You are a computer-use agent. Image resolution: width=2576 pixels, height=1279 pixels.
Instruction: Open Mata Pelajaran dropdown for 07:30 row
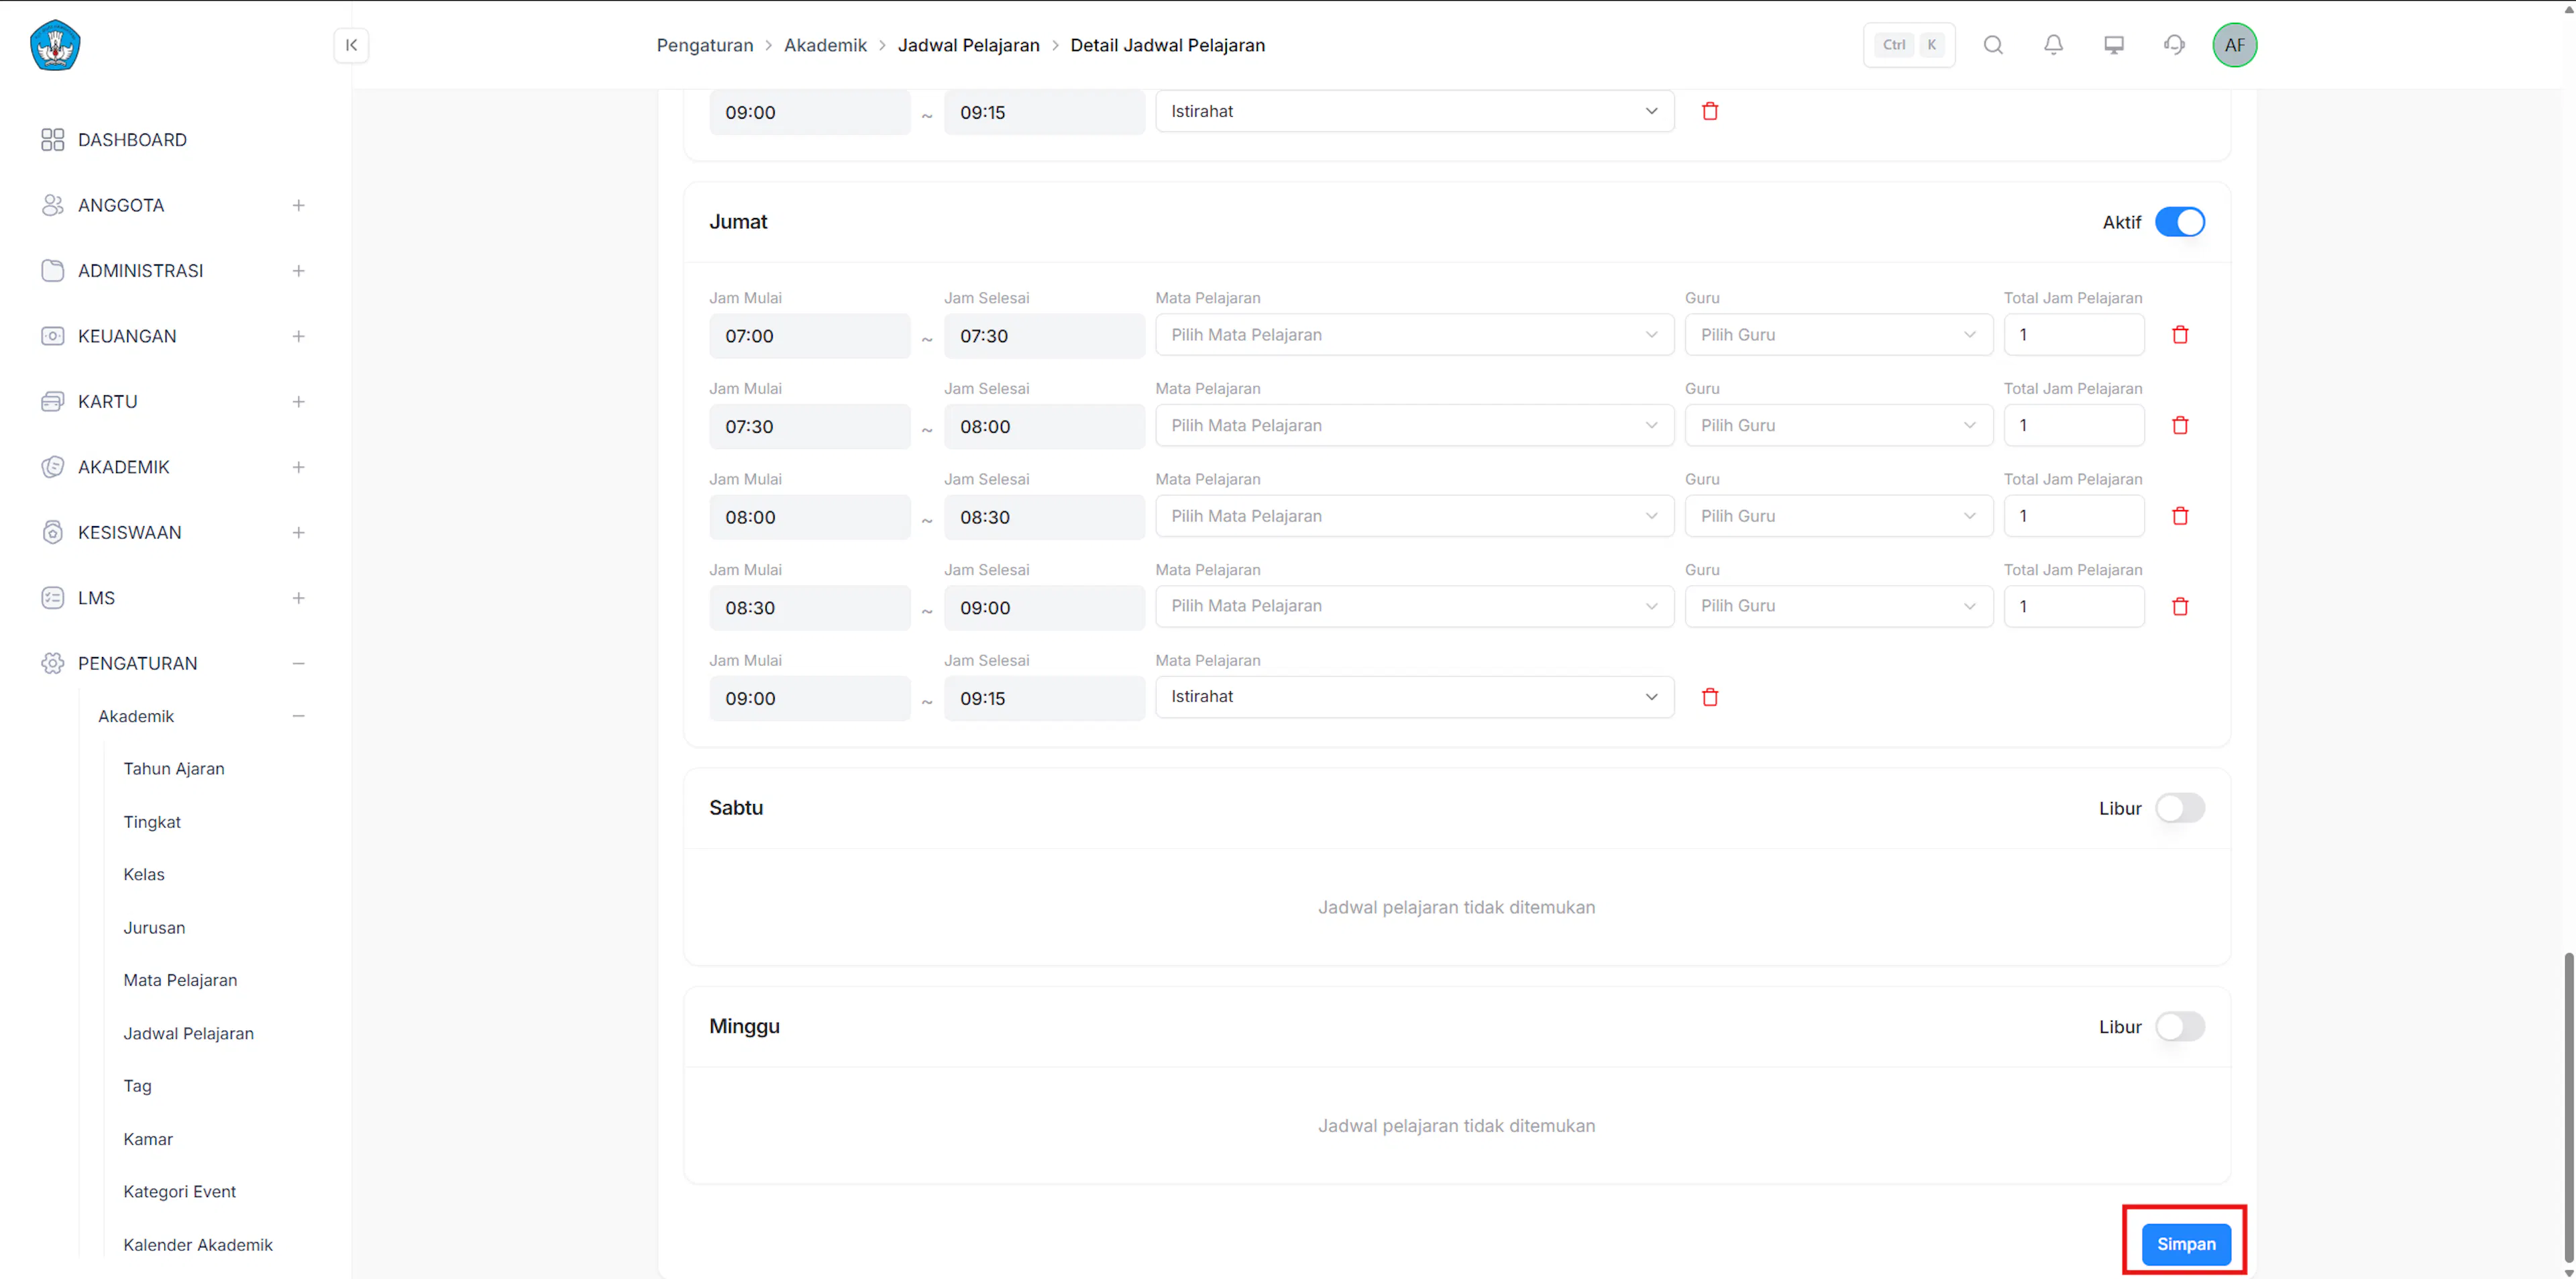(x=1414, y=425)
